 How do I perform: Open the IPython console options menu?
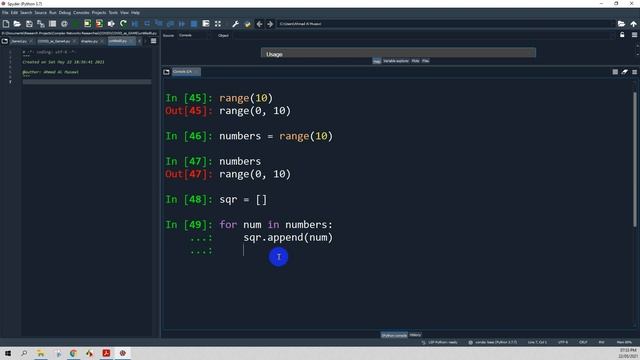[634, 72]
